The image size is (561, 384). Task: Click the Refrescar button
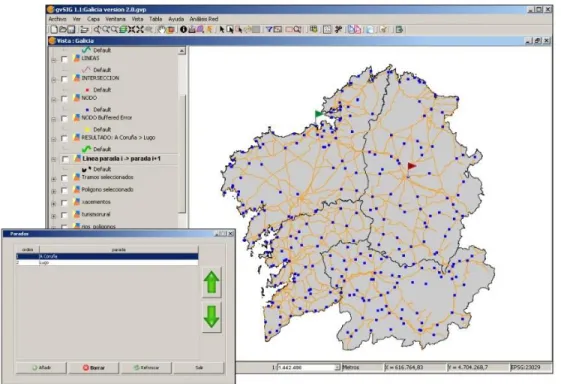[146, 368]
